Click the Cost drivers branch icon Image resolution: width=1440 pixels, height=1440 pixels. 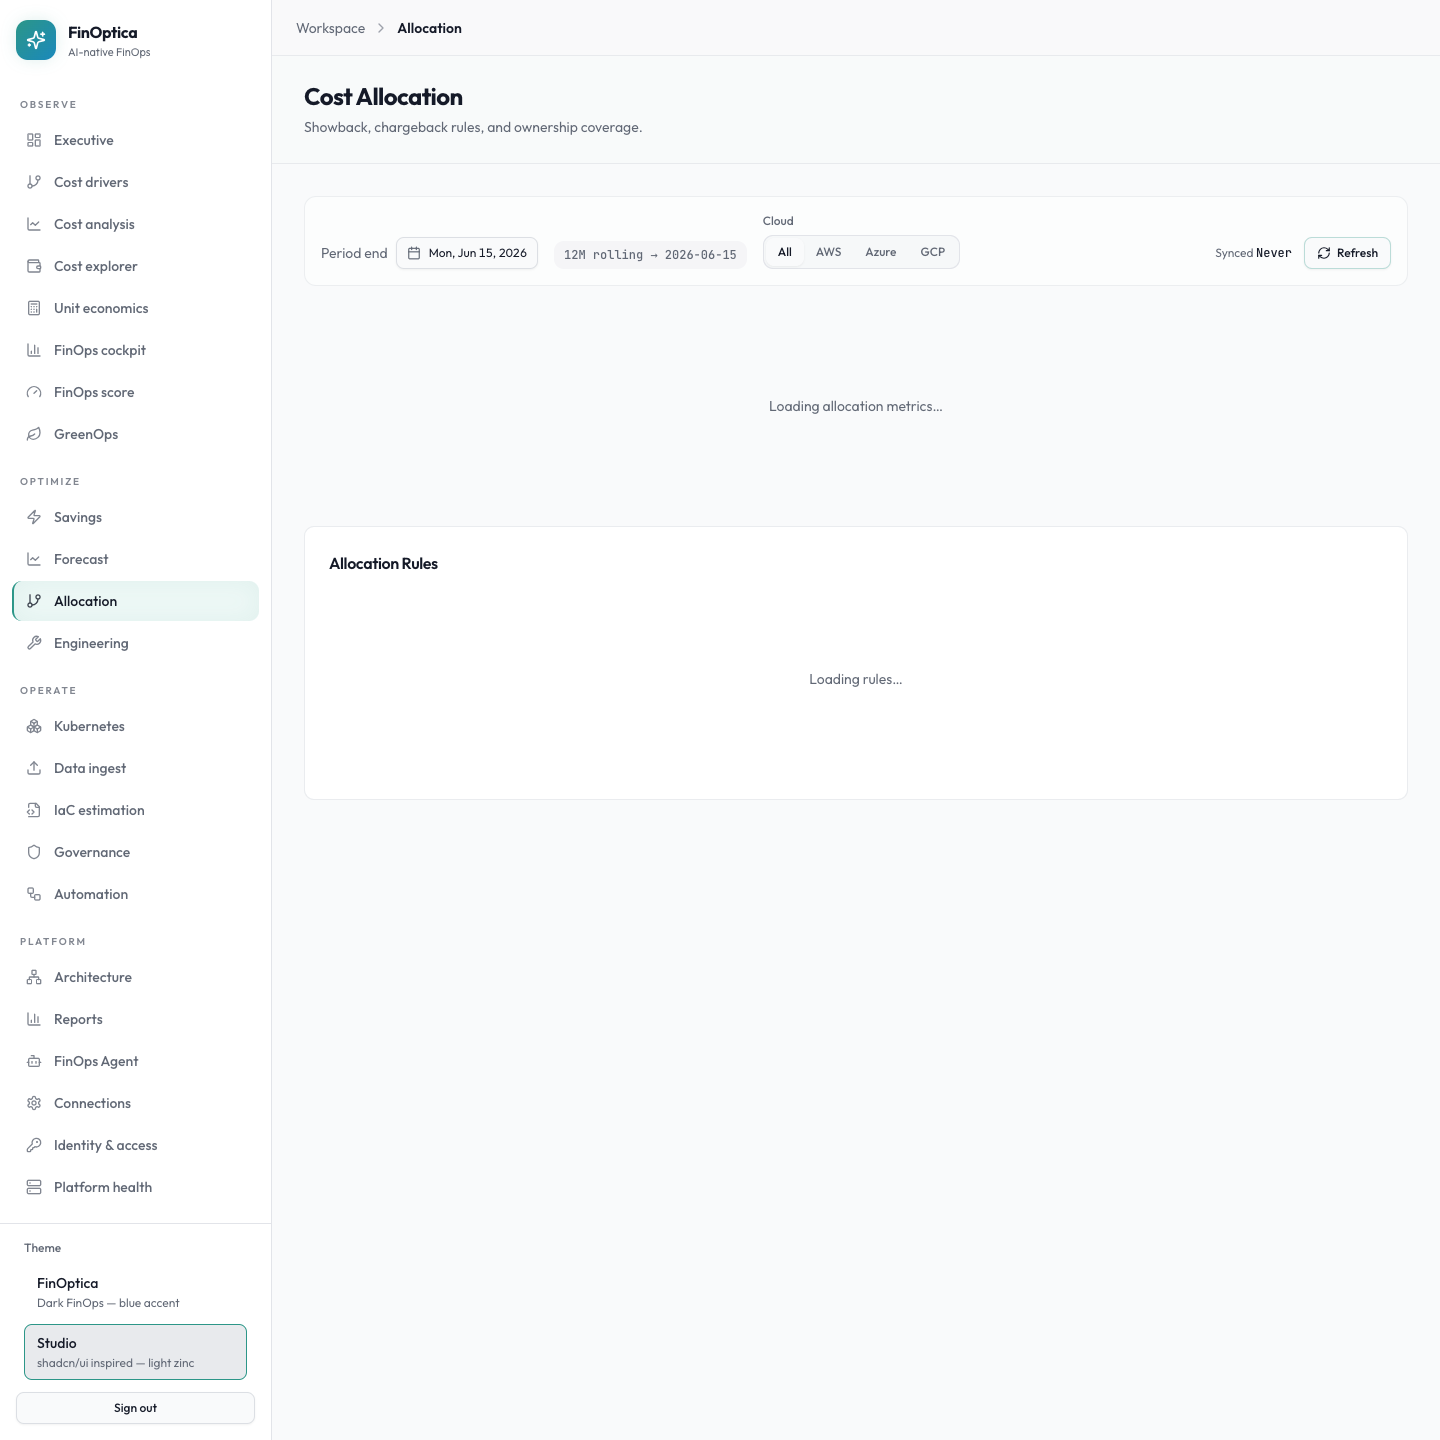[34, 182]
